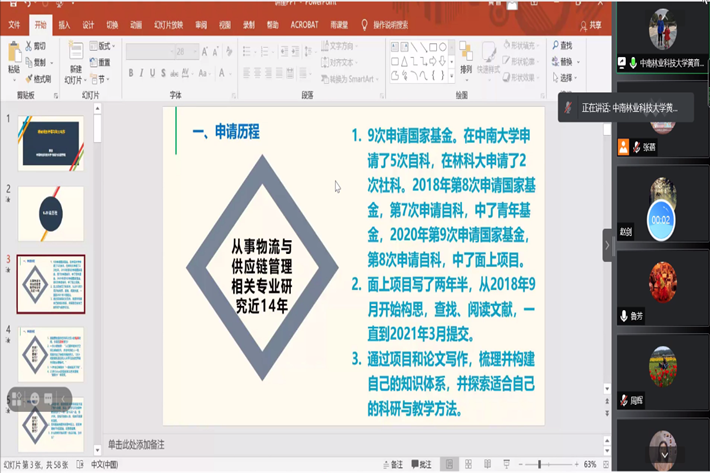
Task: Switch to the Insert (插入) ribbon tab
Action: [x=64, y=25]
